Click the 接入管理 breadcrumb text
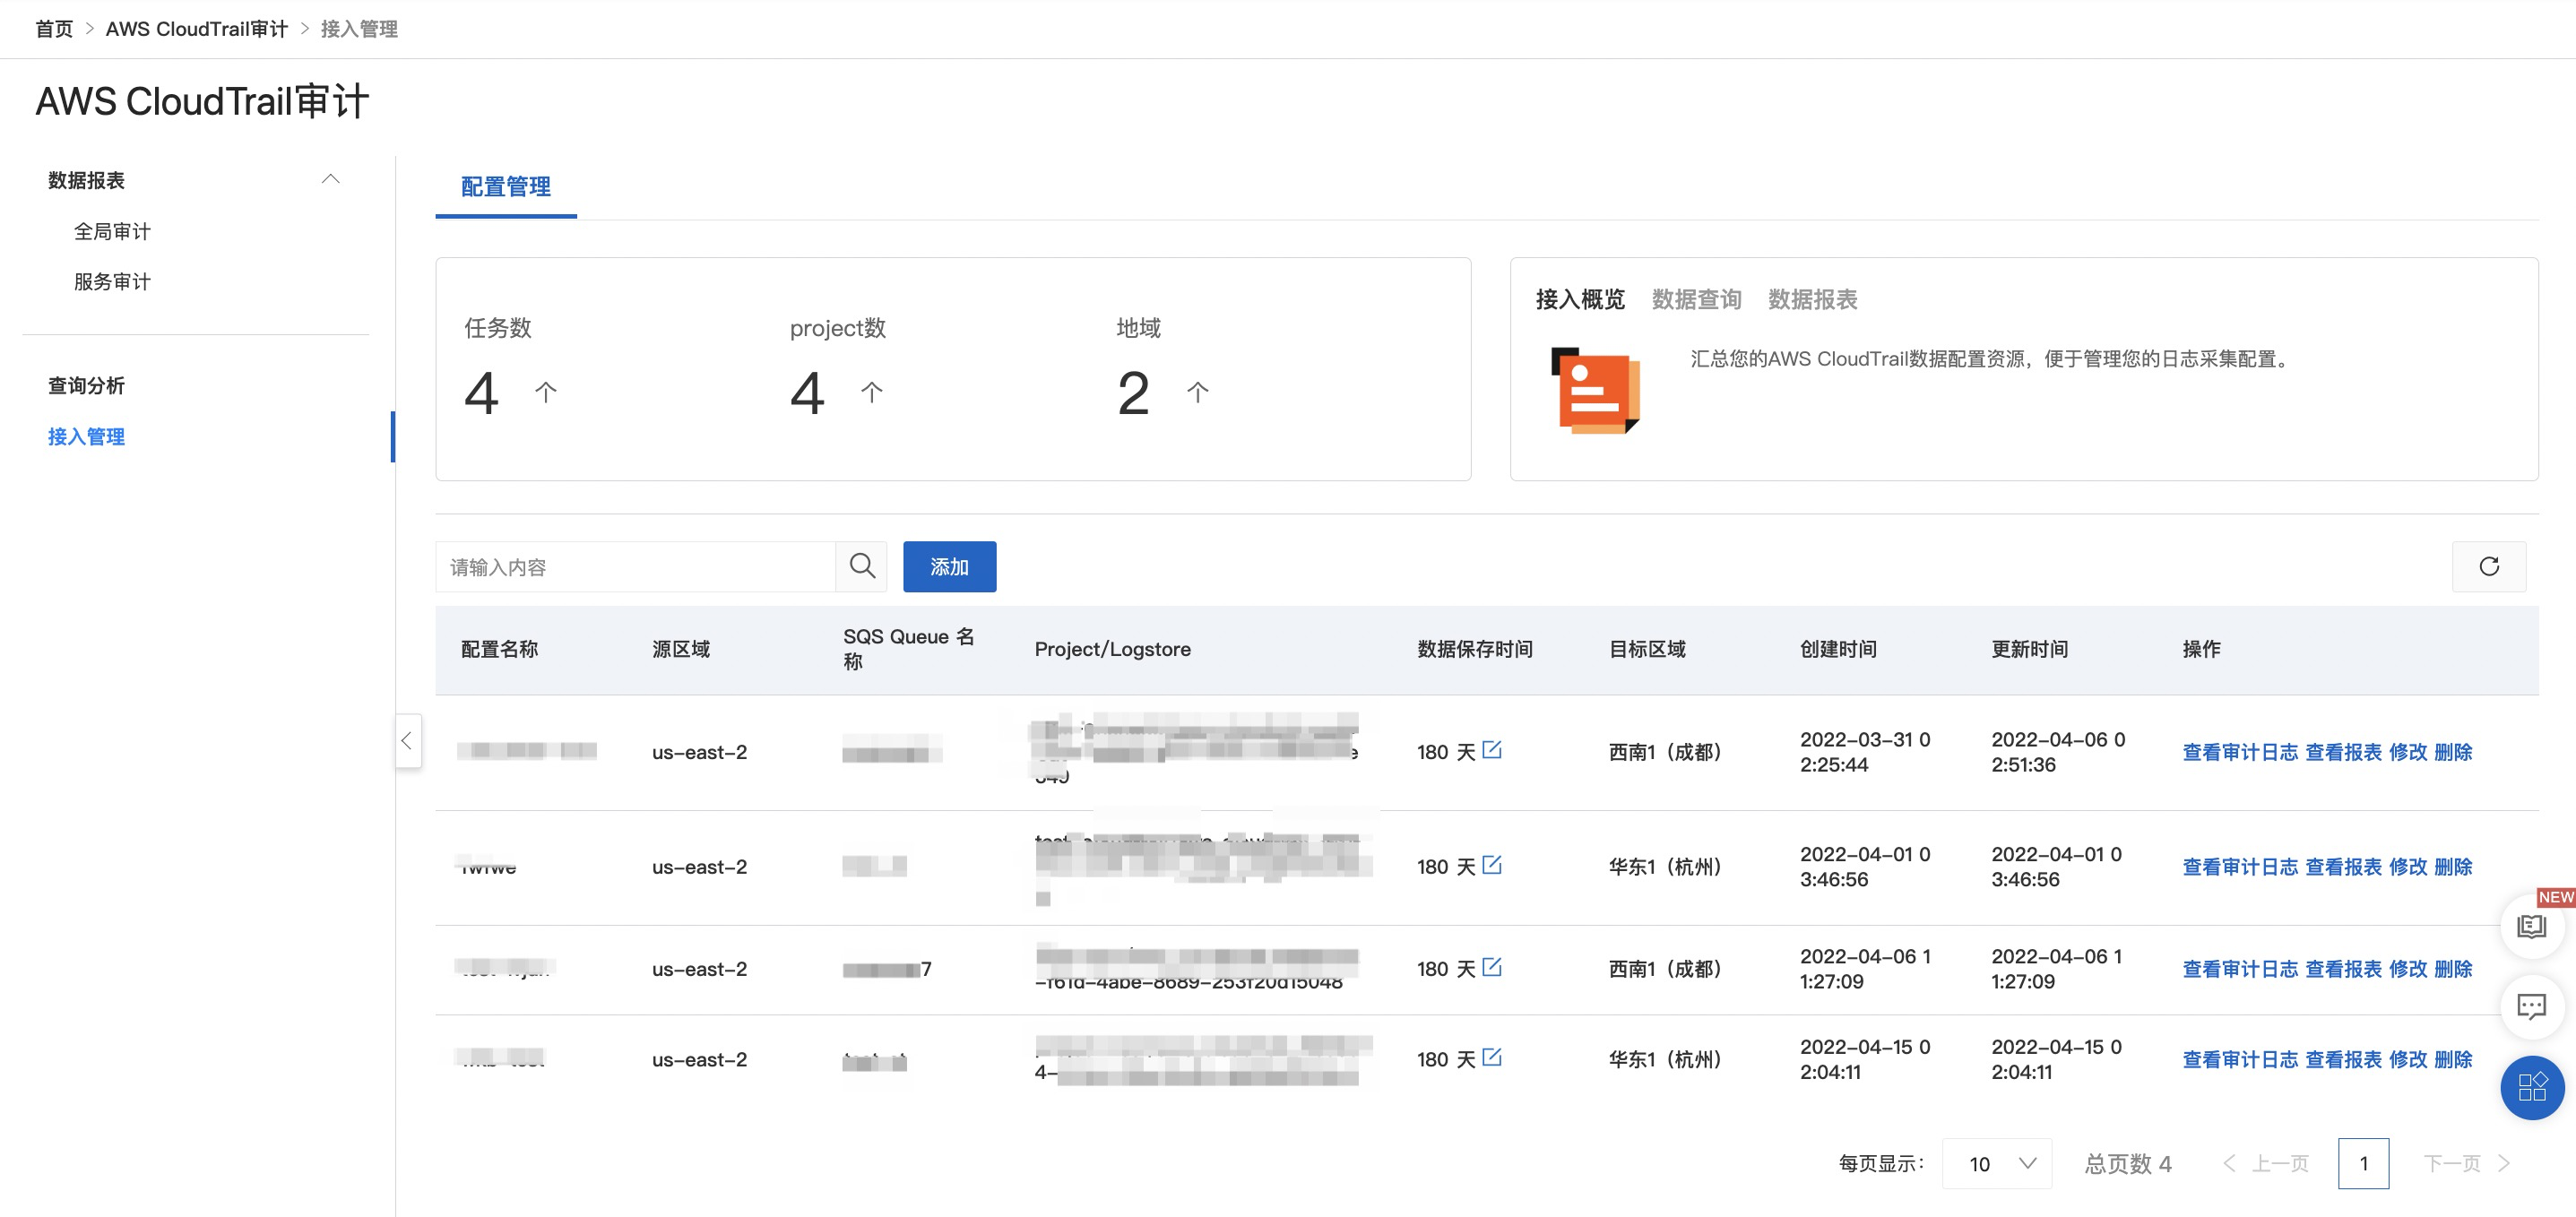2576x1217 pixels. pos(359,29)
